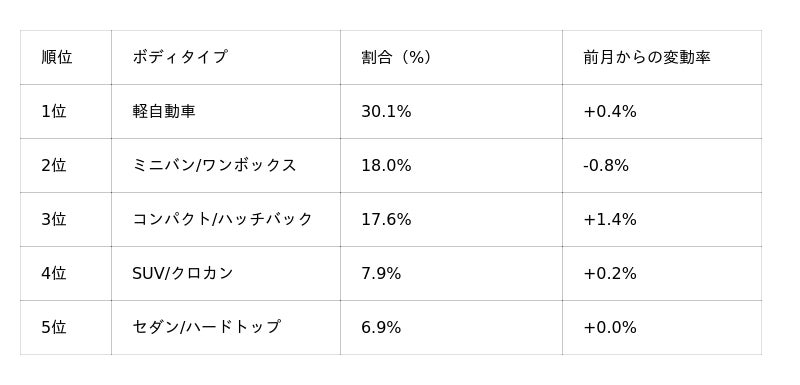
Task: Select the ミニバン/ワンボックス cell
Action: (226, 165)
